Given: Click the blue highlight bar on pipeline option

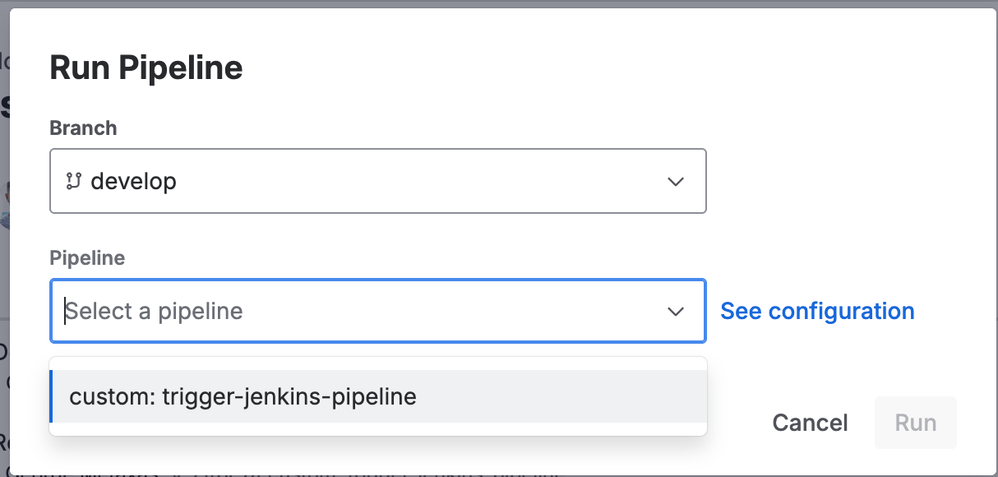Looking at the screenshot, I should [51, 396].
